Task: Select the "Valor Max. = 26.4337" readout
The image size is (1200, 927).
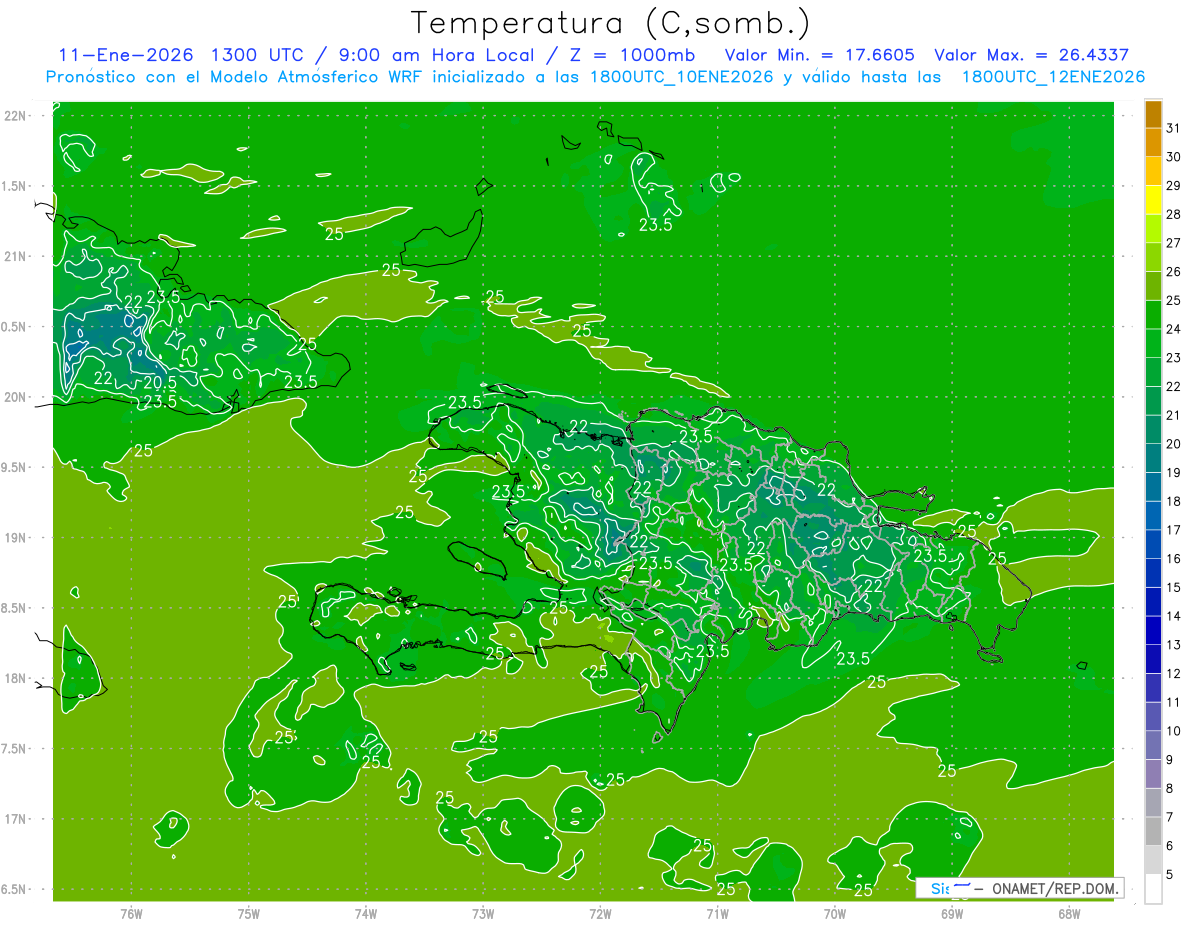Action: click(x=1031, y=55)
